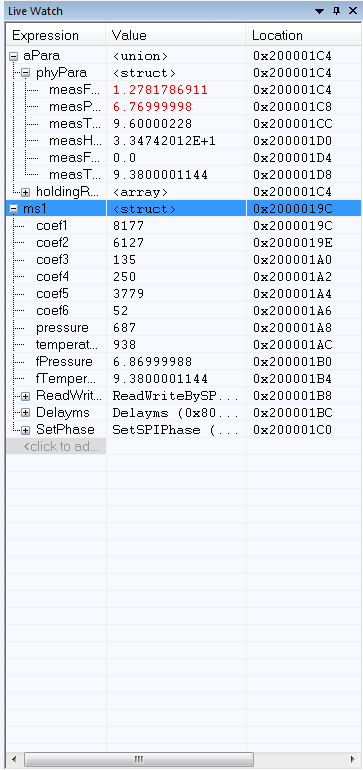The height and width of the screenshot is (770, 363).
Task: Click the location 0x200001CC
Action: click(x=292, y=124)
